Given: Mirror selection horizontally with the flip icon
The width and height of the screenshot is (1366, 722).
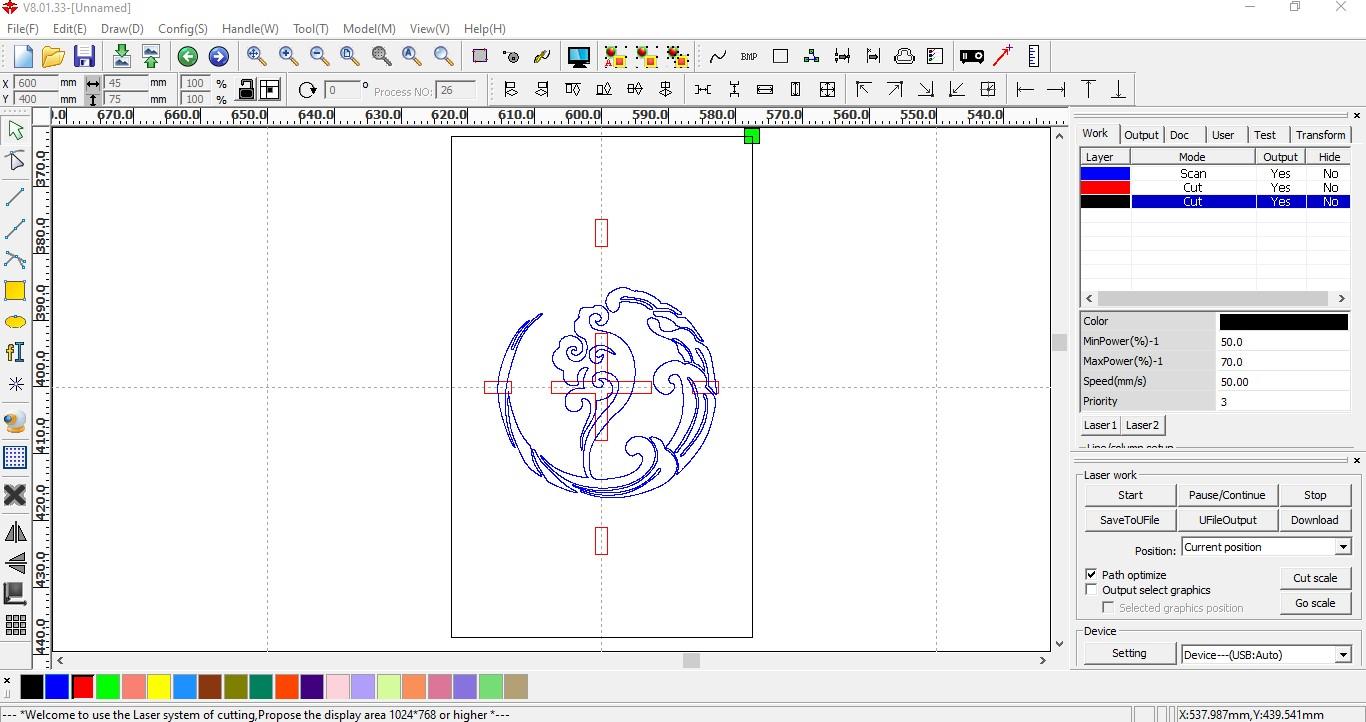Looking at the screenshot, I should pyautogui.click(x=15, y=533).
